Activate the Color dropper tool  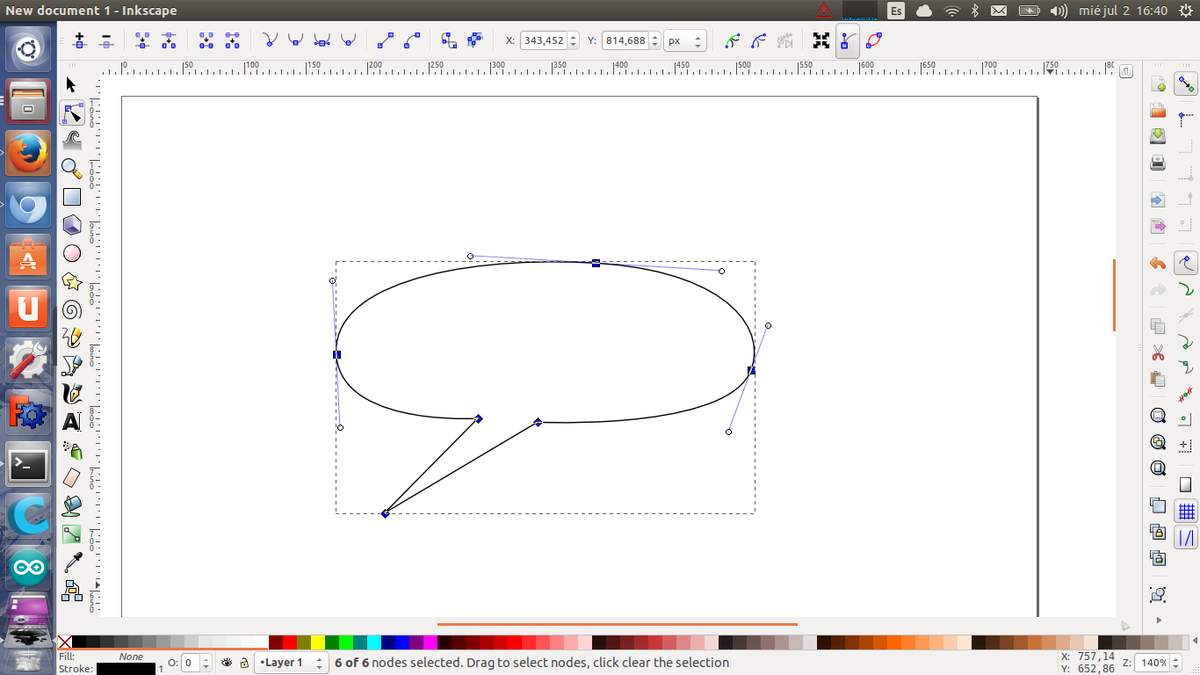point(71,563)
